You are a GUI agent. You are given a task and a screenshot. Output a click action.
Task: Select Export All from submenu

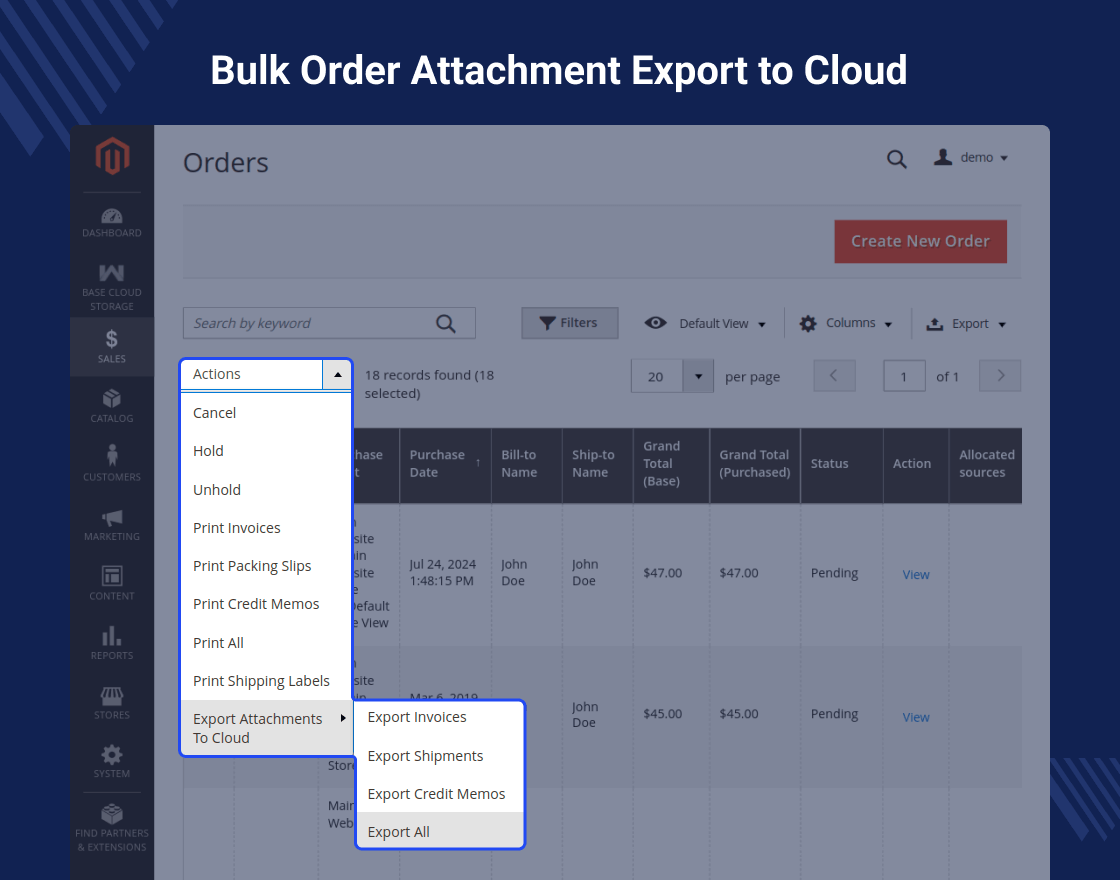[x=399, y=832]
